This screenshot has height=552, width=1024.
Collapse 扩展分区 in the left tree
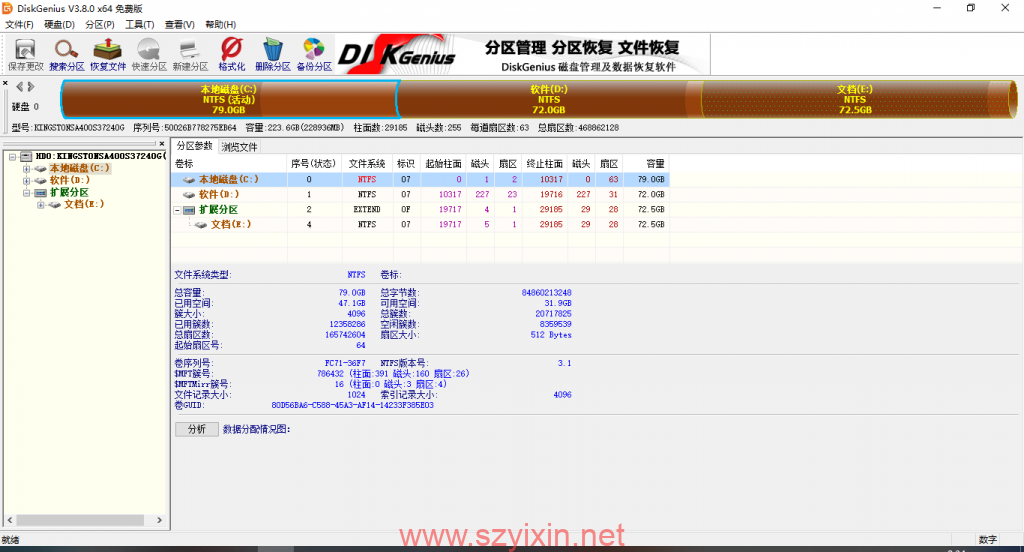pyautogui.click(x=27, y=193)
